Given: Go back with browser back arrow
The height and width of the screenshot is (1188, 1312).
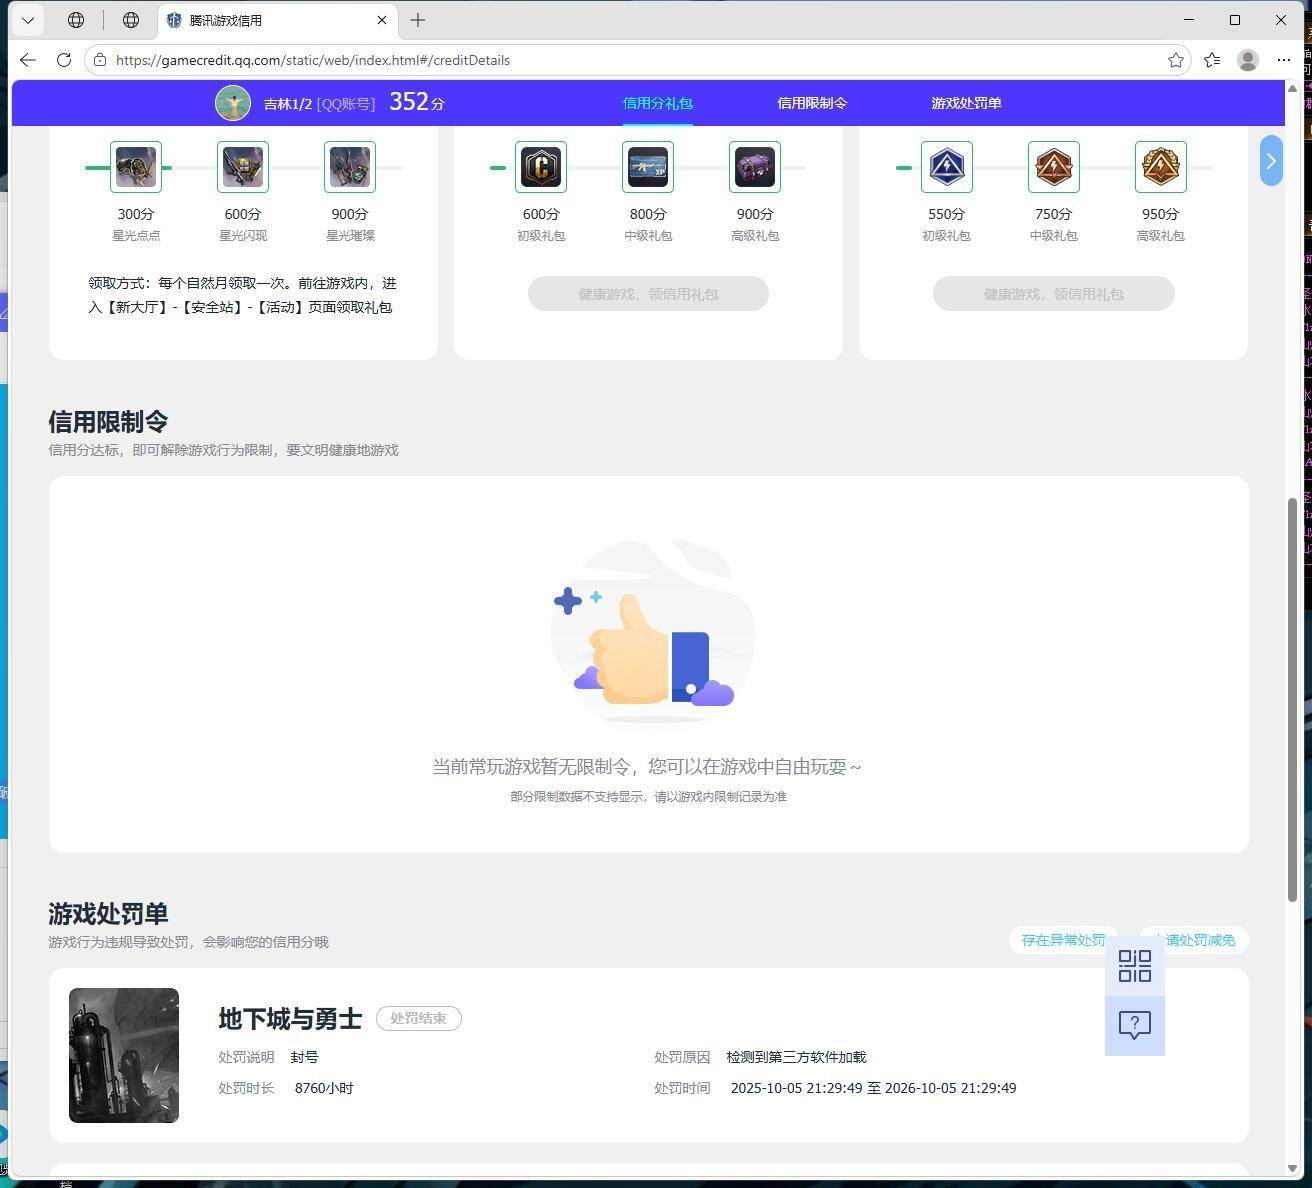Looking at the screenshot, I should click(x=28, y=60).
